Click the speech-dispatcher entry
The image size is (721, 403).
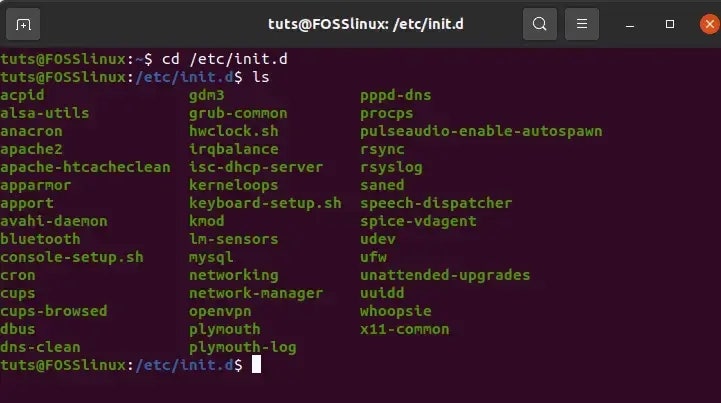tap(436, 203)
